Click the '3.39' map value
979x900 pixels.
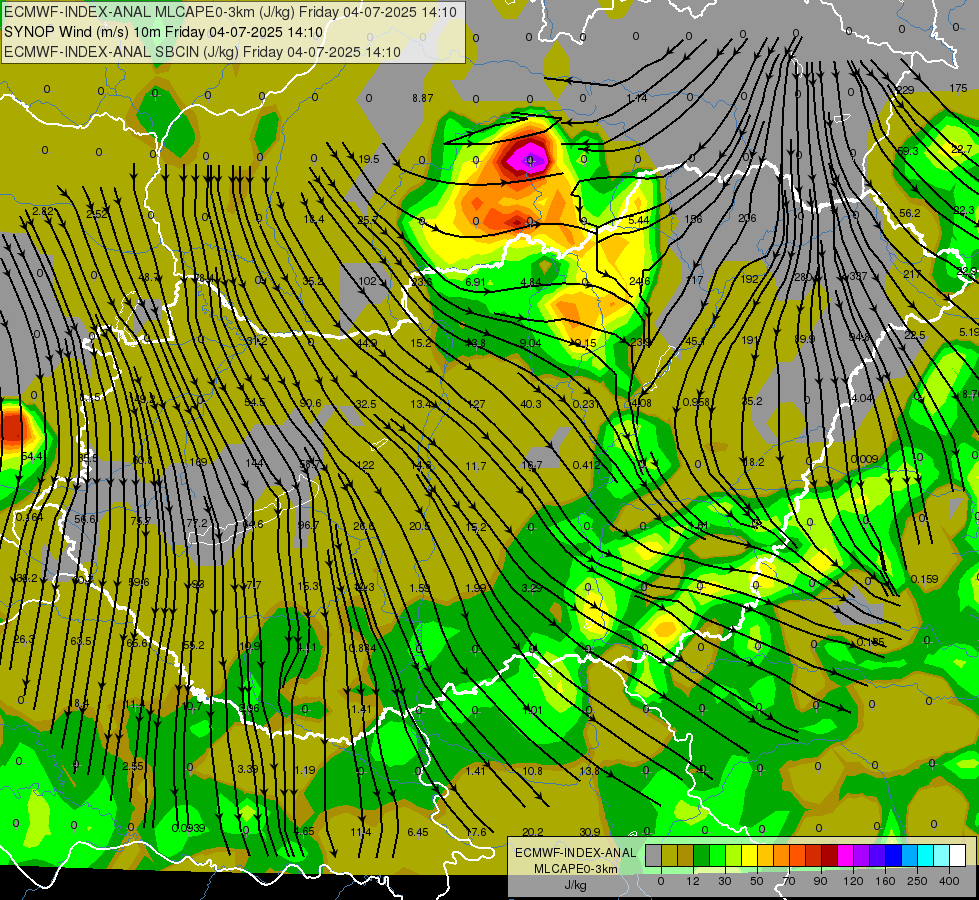(248, 769)
